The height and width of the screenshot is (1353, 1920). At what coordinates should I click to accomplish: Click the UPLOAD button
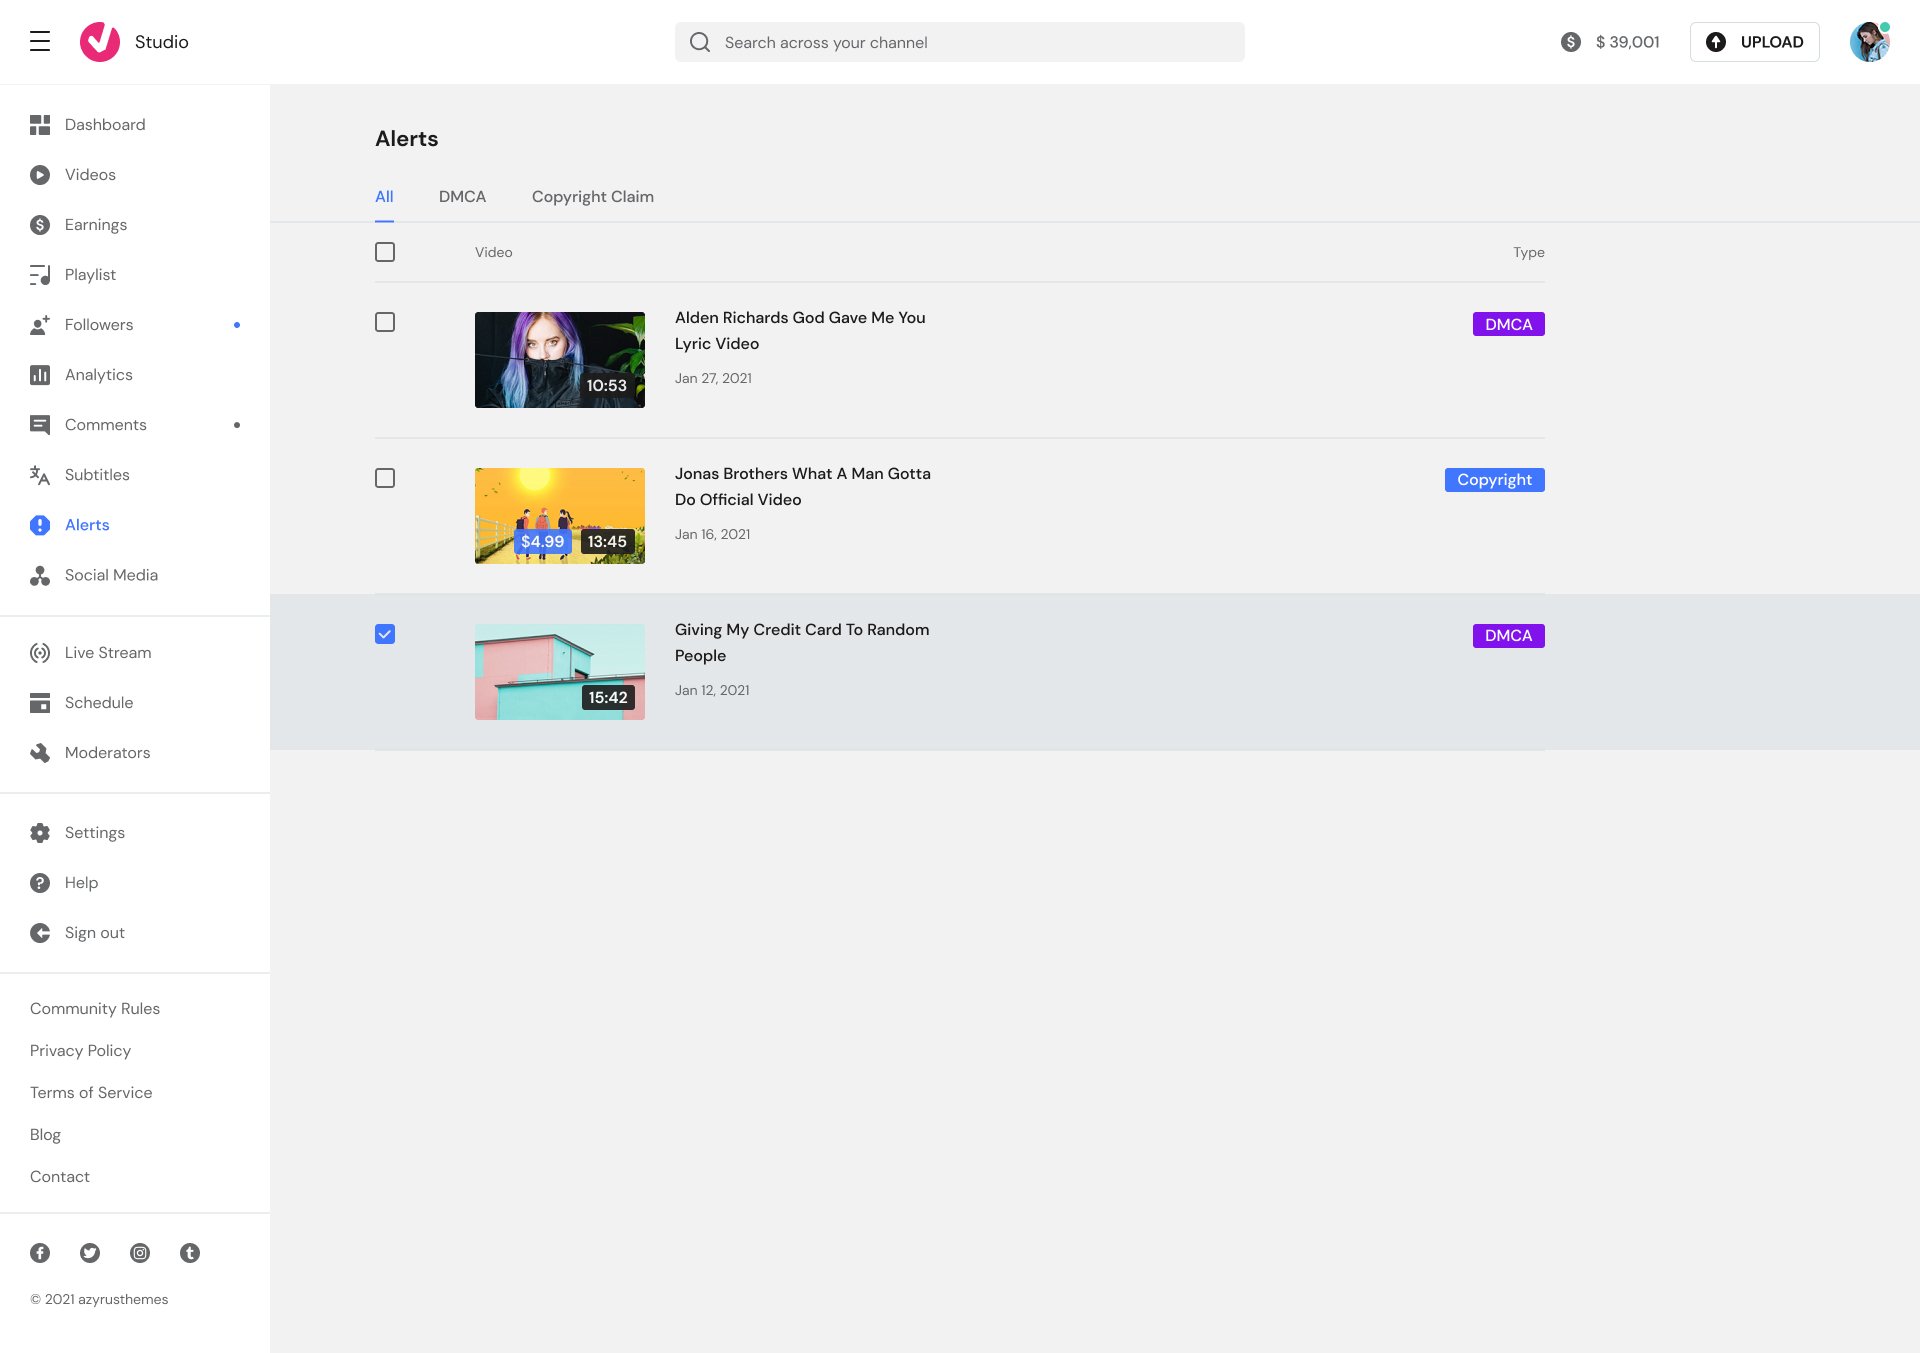click(x=1754, y=42)
